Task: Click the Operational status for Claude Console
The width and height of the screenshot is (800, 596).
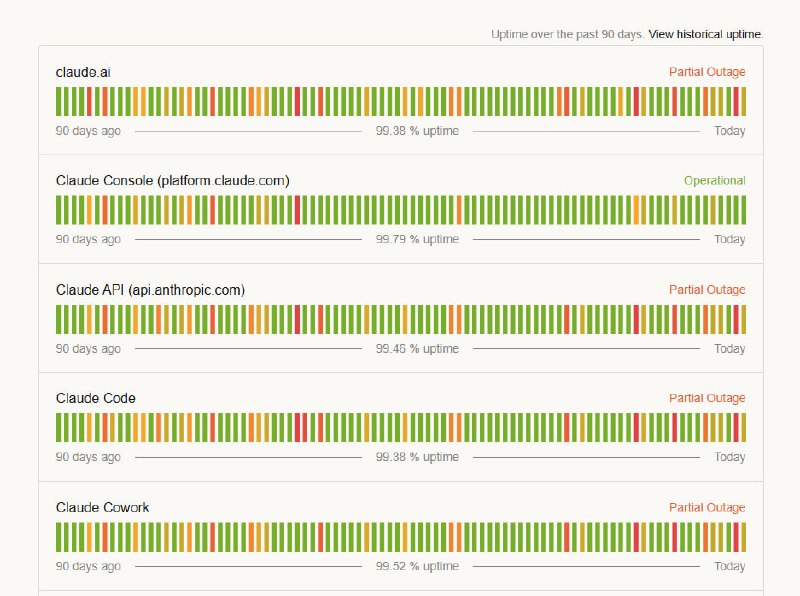Action: point(715,181)
